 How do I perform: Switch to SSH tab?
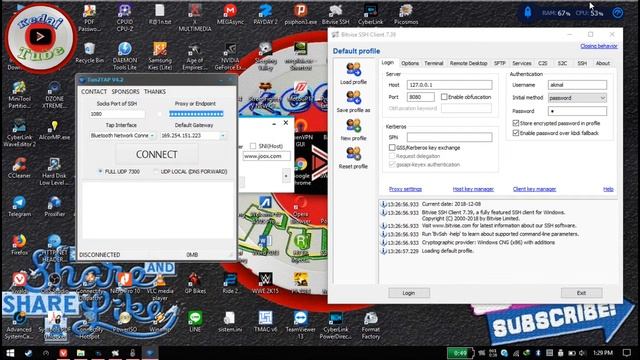click(x=582, y=63)
